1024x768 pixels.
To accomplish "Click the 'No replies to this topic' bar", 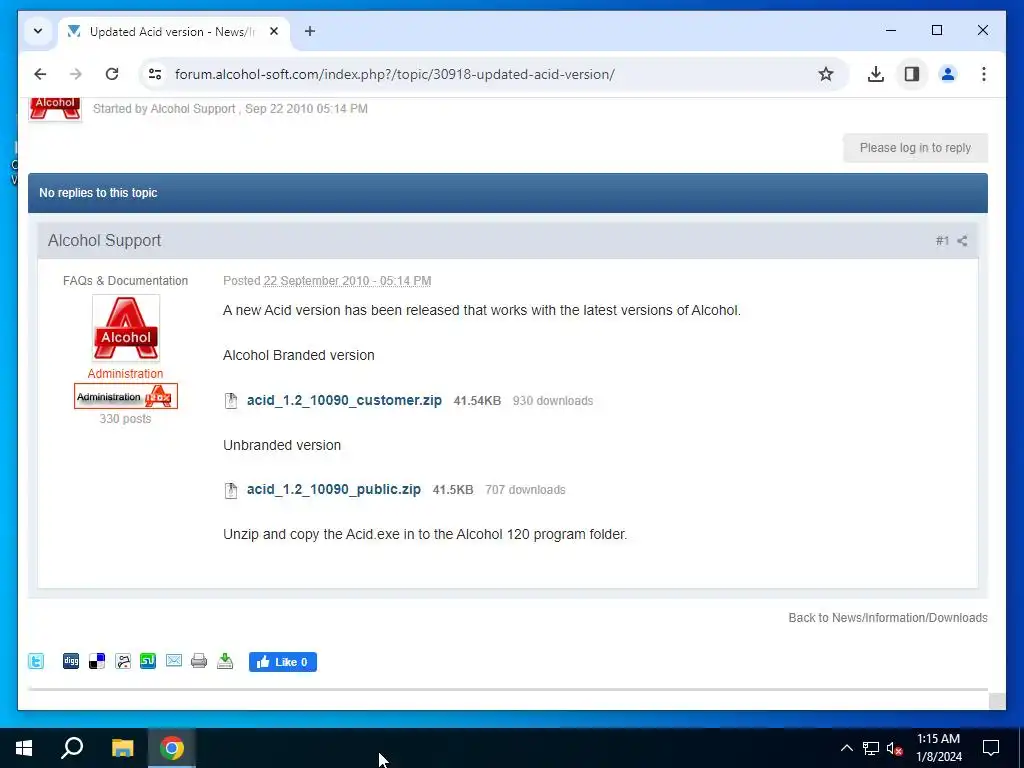I will pos(507,193).
